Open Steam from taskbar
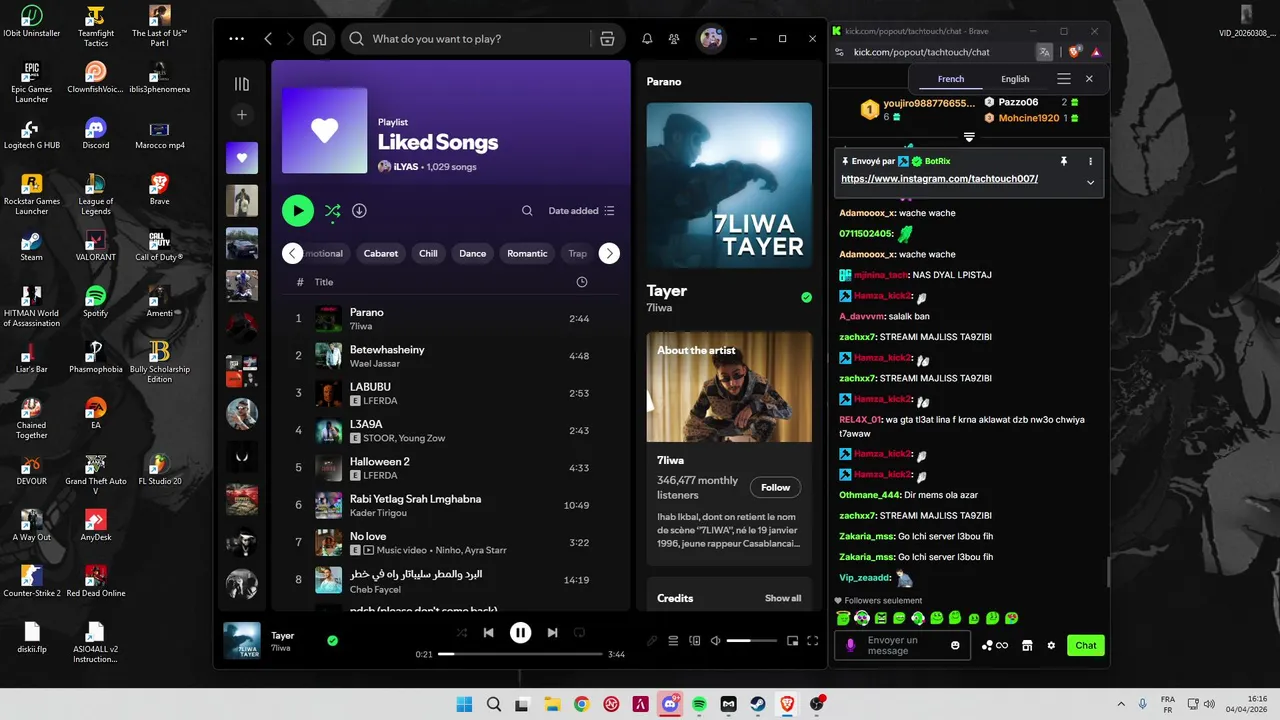 click(758, 704)
